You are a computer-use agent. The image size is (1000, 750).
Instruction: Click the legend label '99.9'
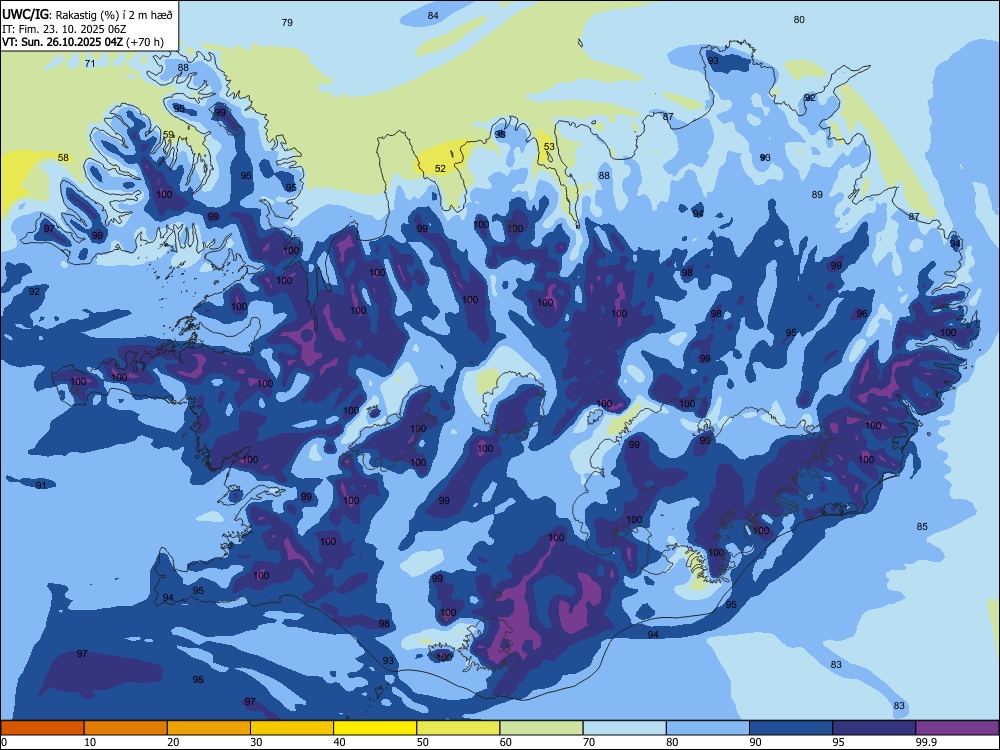click(926, 742)
